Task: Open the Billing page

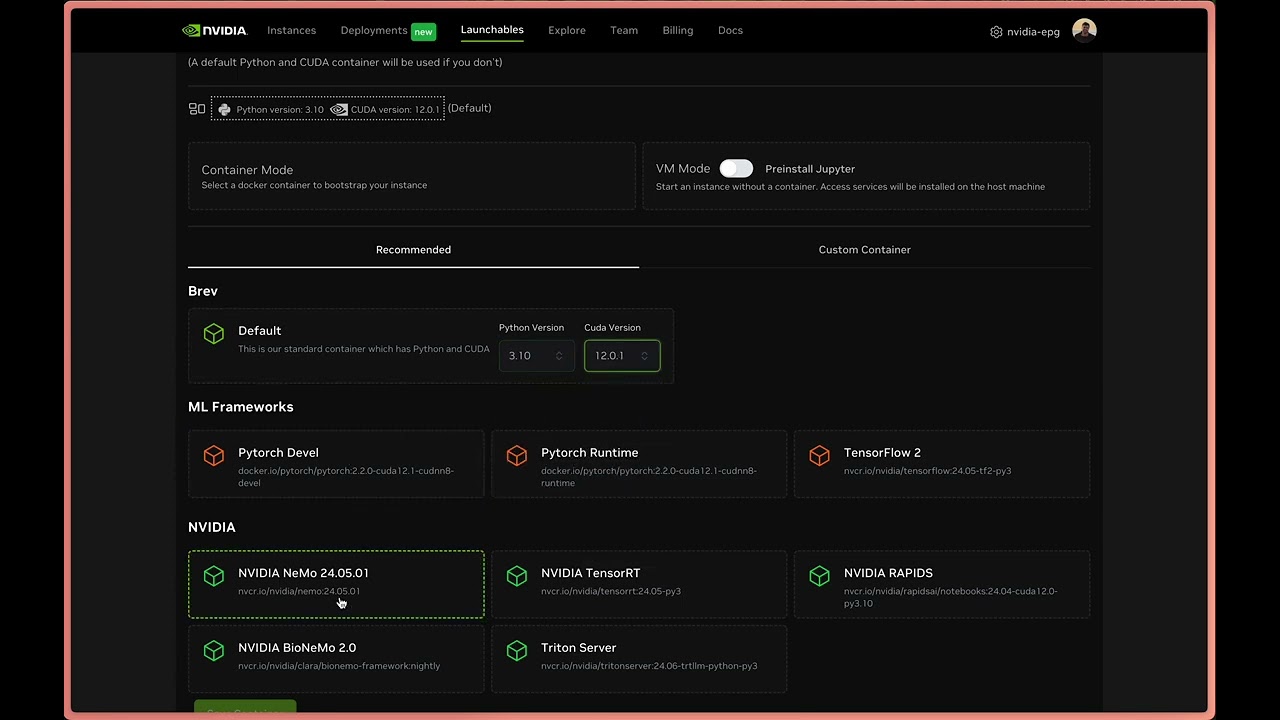Action: point(678,30)
